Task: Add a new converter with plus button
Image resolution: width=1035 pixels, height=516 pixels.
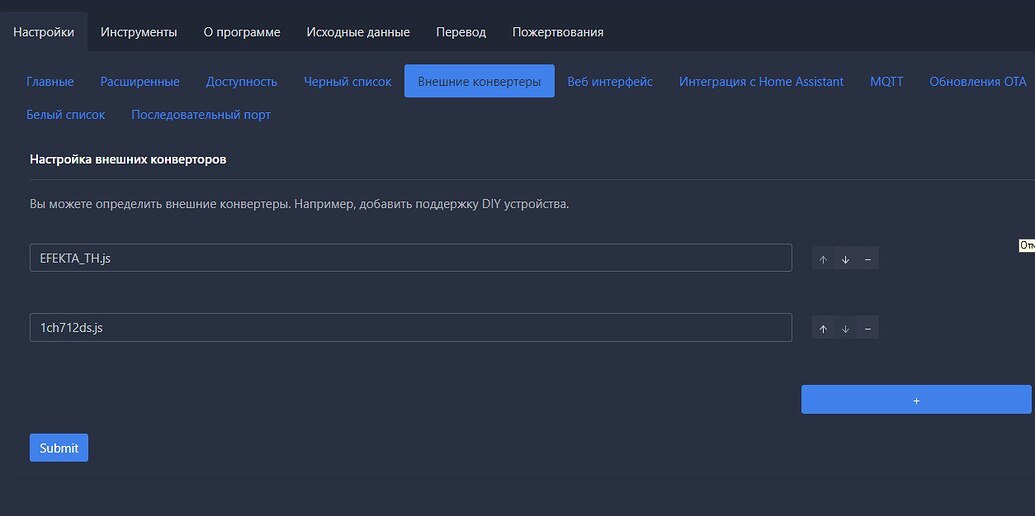Action: click(x=916, y=400)
